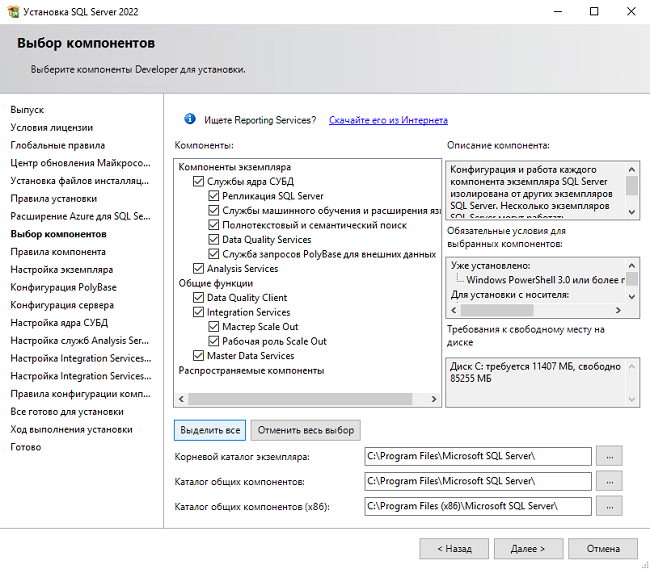Edit the Каталог общих компонентов path field

tap(478, 481)
